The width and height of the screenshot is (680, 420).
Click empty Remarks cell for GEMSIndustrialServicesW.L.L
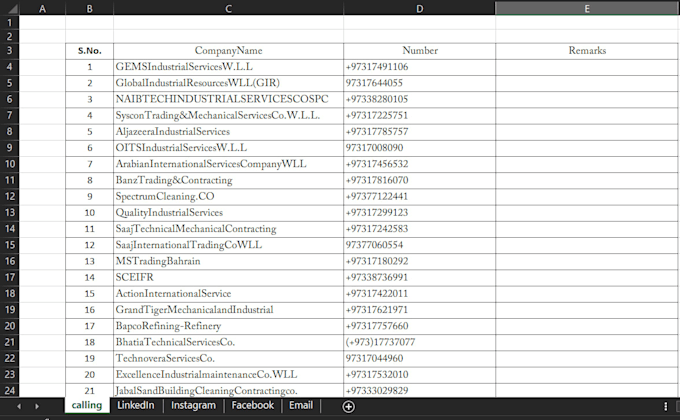coord(587,67)
